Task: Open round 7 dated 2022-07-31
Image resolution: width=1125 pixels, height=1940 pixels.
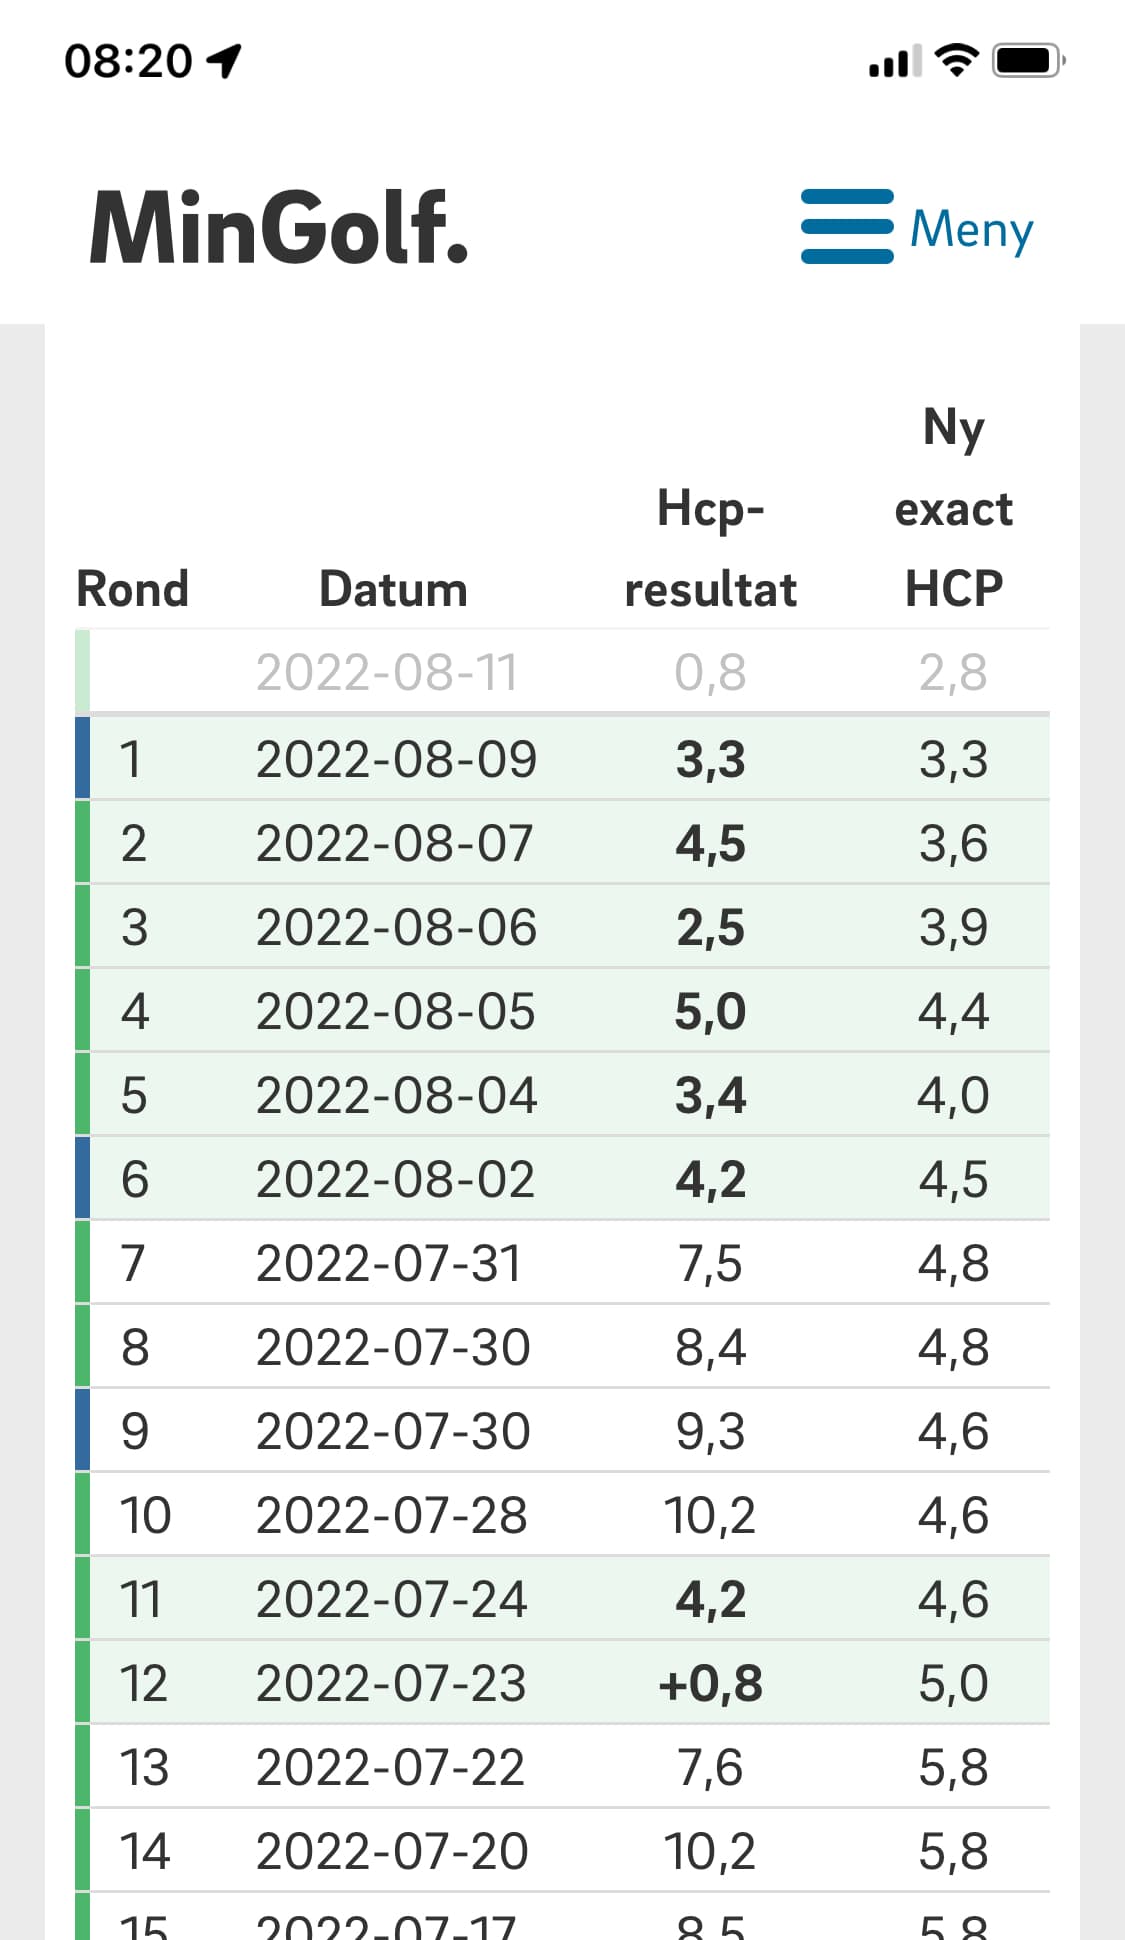Action: (x=562, y=1262)
